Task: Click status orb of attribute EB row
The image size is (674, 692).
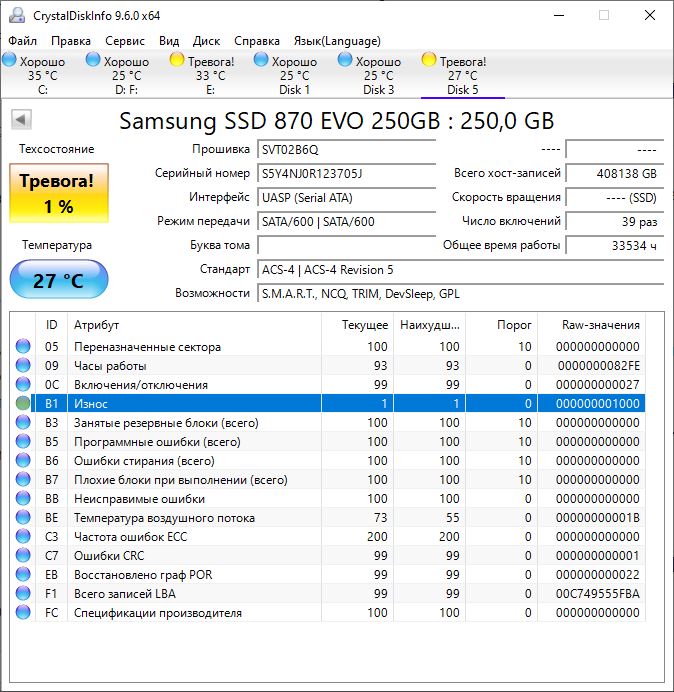Action: coord(23,574)
